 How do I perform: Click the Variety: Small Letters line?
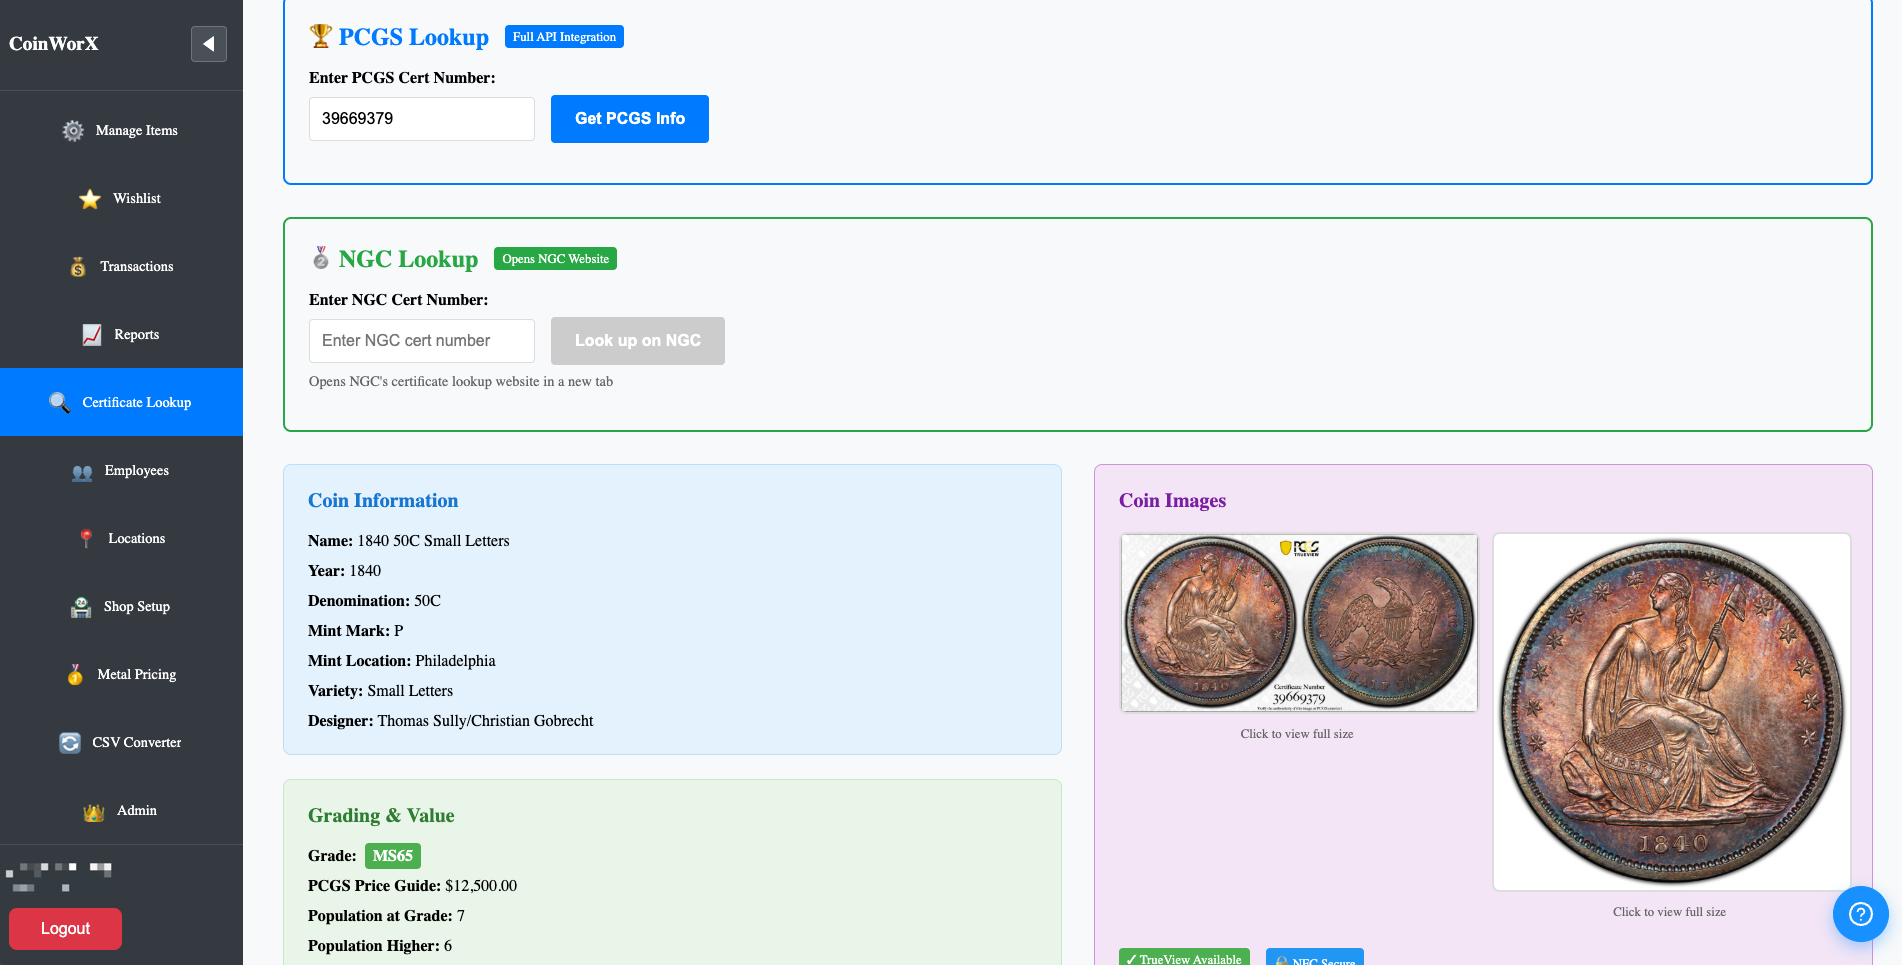point(380,691)
